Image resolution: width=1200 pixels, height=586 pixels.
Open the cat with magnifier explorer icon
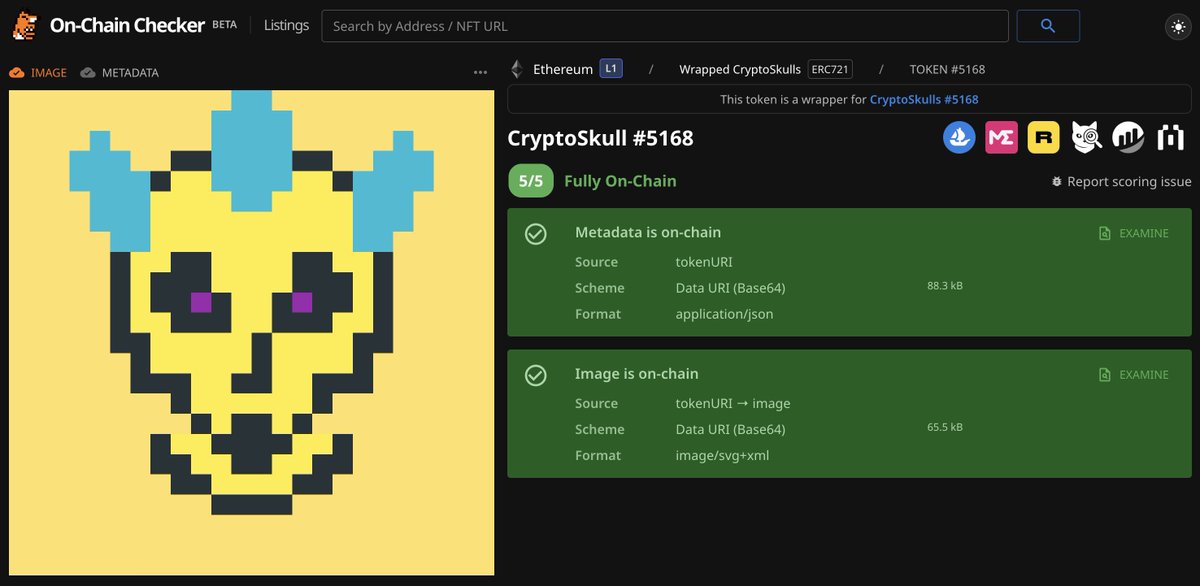click(1087, 138)
